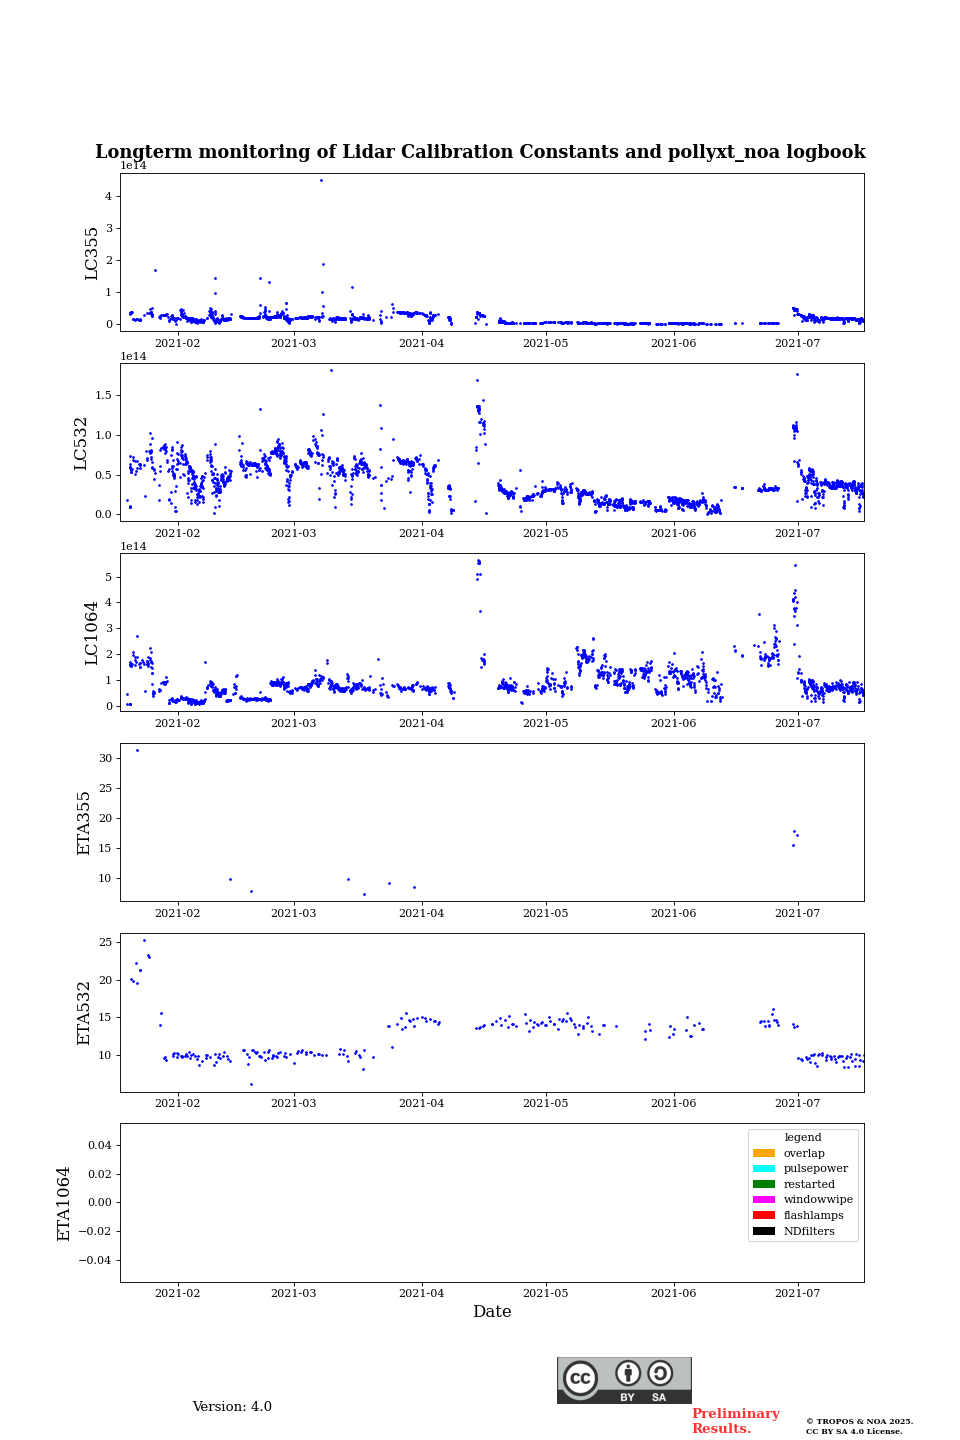
Task: Click the '2021-07' tick under ETA1064 plot
Action: [x=797, y=1293]
